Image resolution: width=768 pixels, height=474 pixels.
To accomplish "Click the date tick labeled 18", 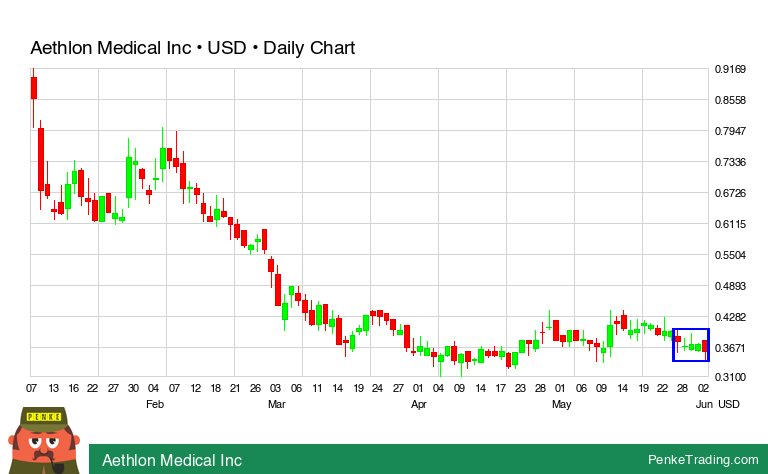I will 216,388.
